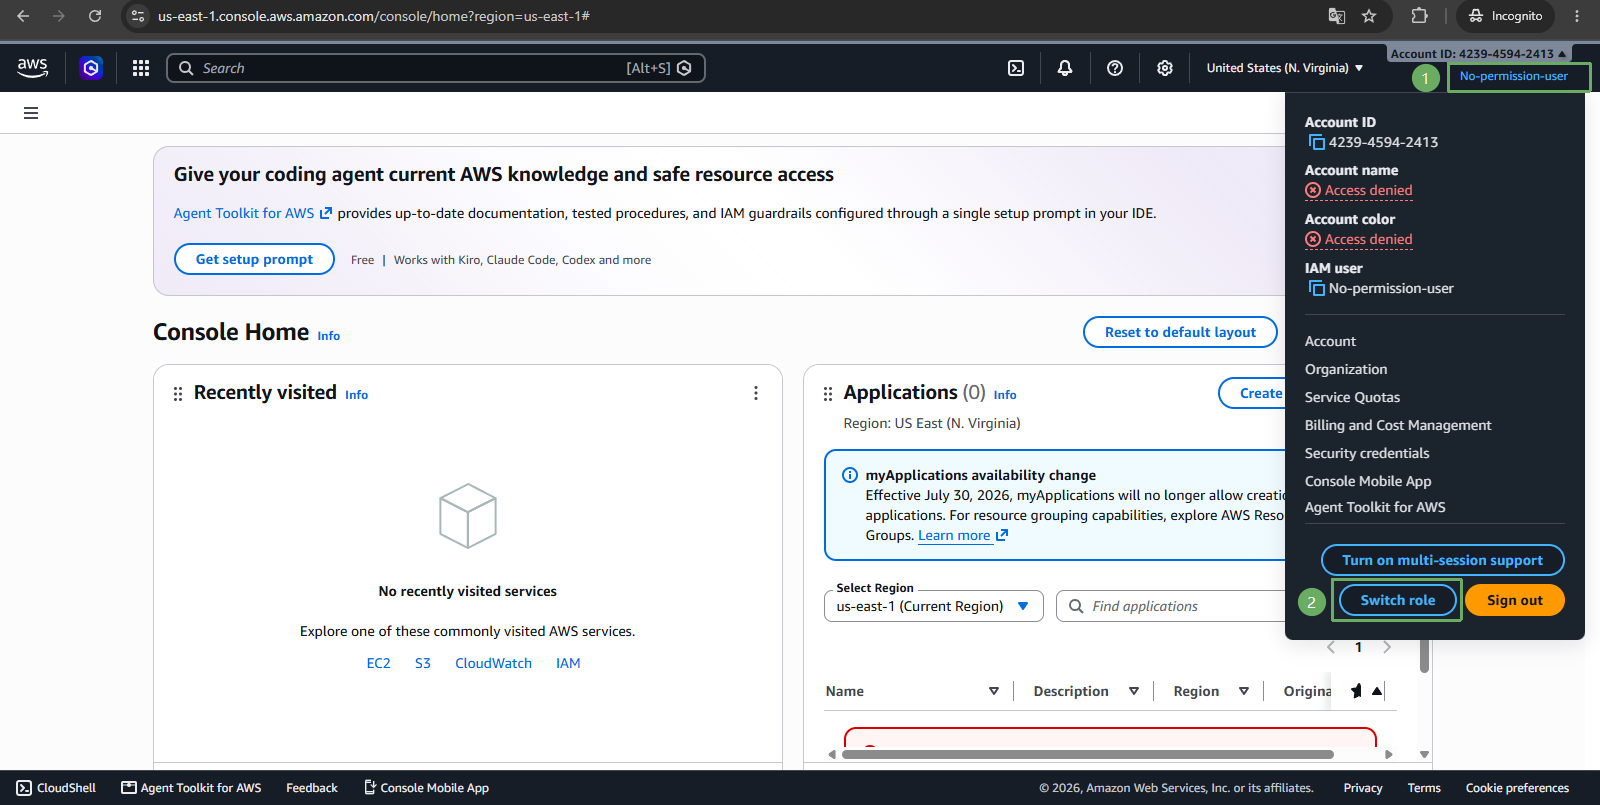
Task: Copy the IAM user name No-permission-user
Action: pos(1317,288)
